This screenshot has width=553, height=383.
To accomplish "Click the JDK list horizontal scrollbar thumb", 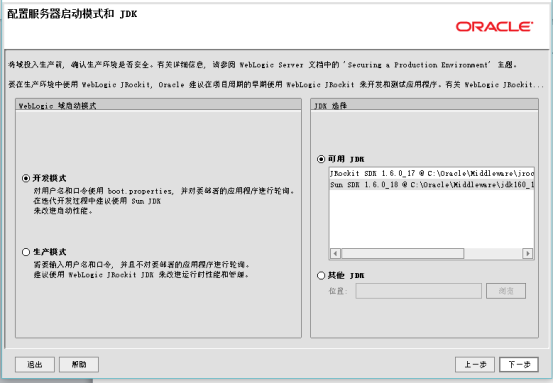I will coord(402,253).
